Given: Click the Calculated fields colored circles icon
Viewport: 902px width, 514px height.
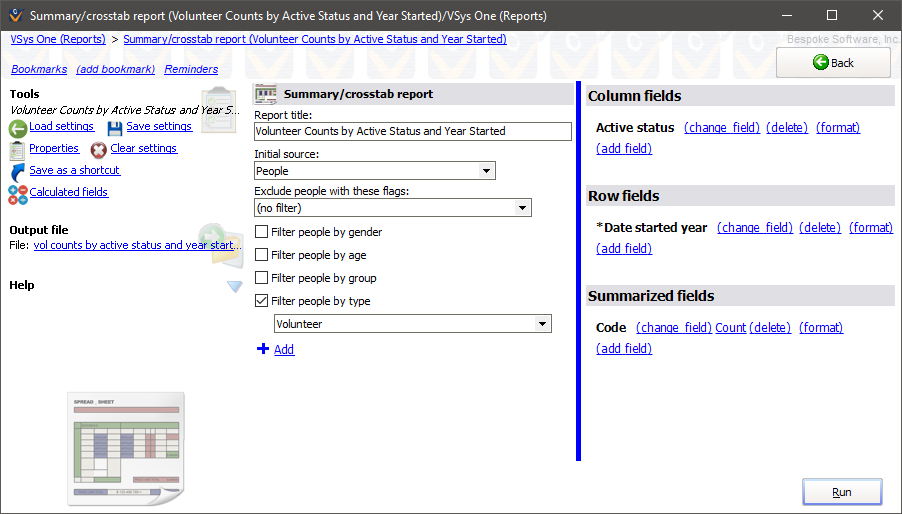Looking at the screenshot, I should pyautogui.click(x=18, y=195).
